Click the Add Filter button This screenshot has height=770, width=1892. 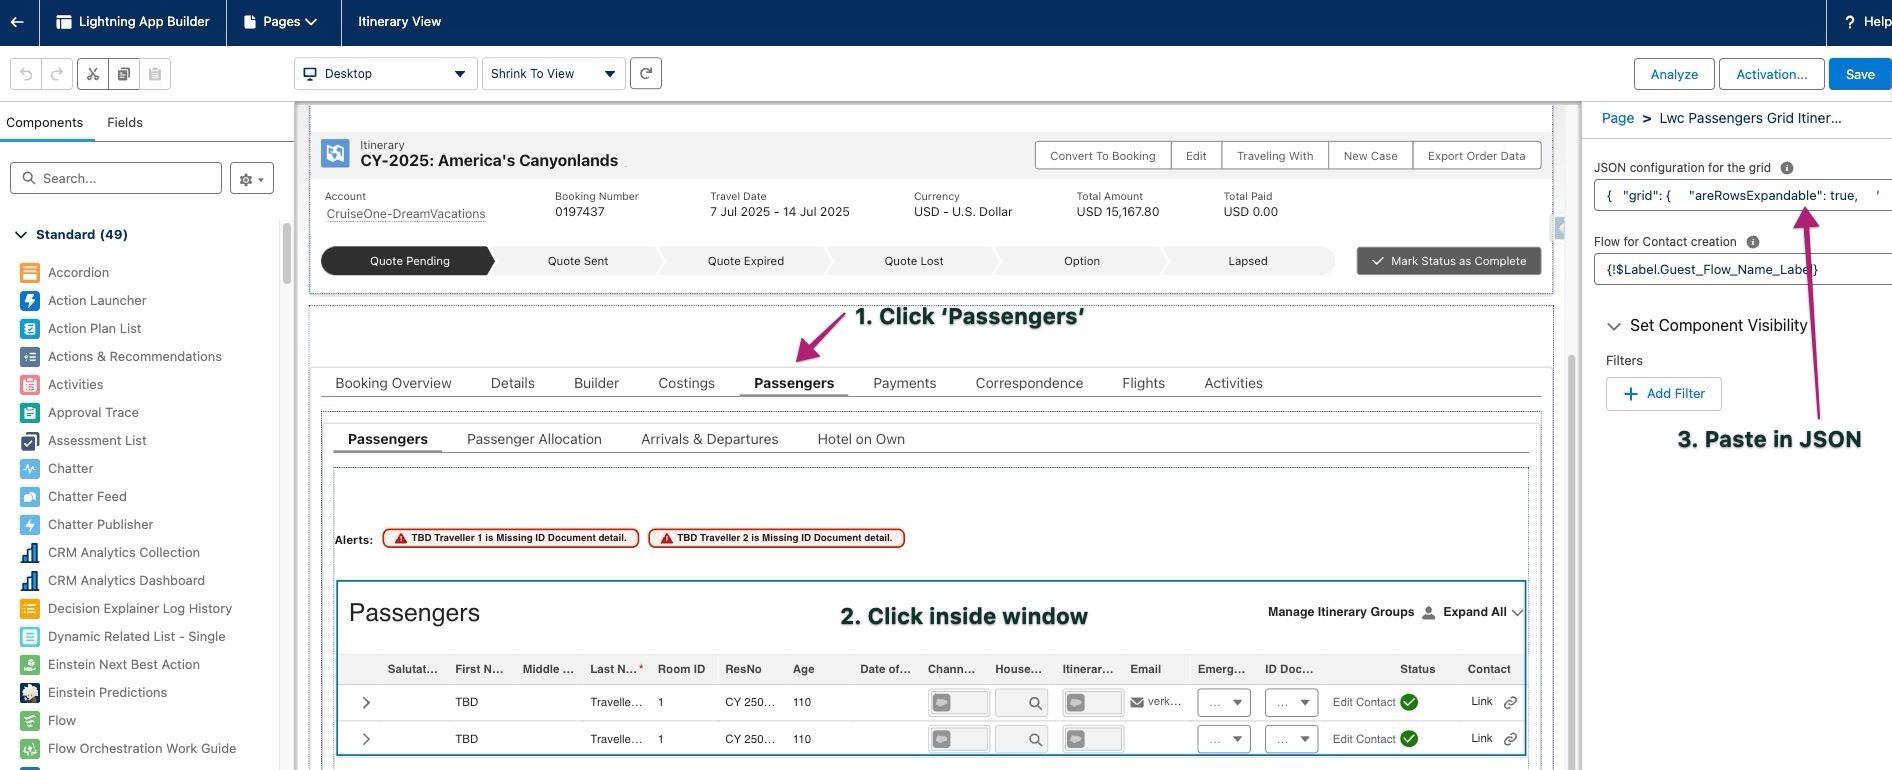[x=1663, y=394]
